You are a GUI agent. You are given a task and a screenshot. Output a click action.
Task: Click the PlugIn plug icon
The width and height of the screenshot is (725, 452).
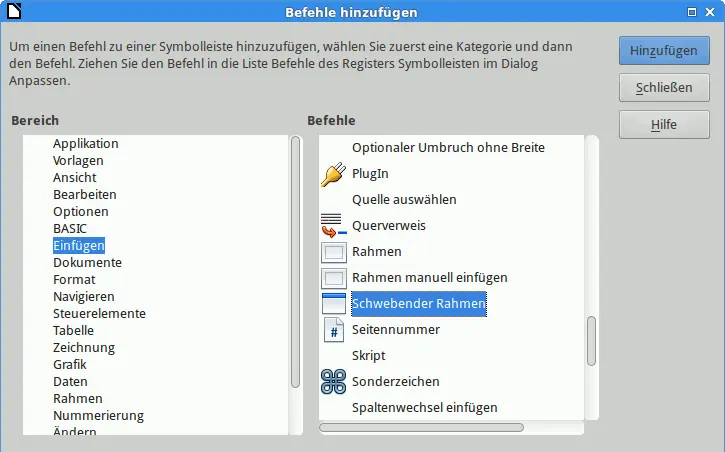point(333,174)
